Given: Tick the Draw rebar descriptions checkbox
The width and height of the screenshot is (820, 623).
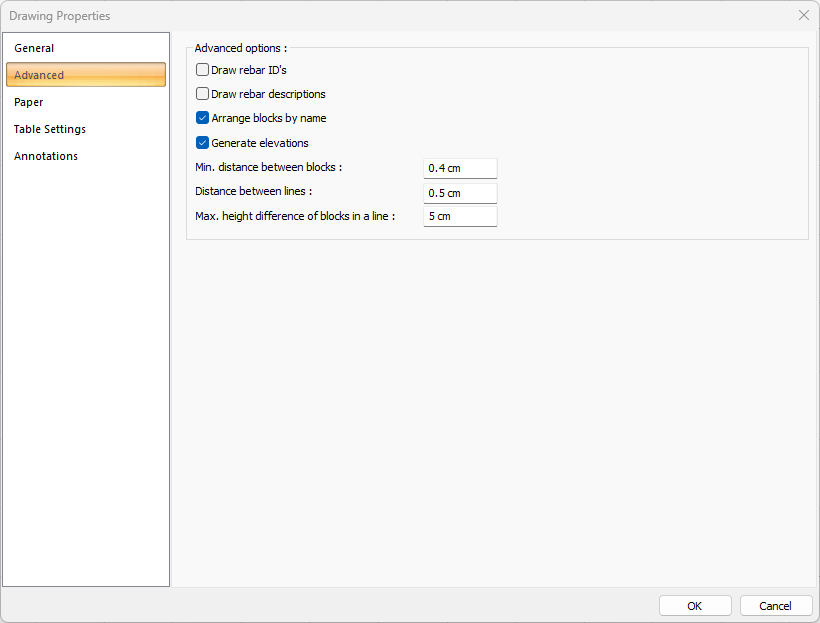Looking at the screenshot, I should [203, 94].
